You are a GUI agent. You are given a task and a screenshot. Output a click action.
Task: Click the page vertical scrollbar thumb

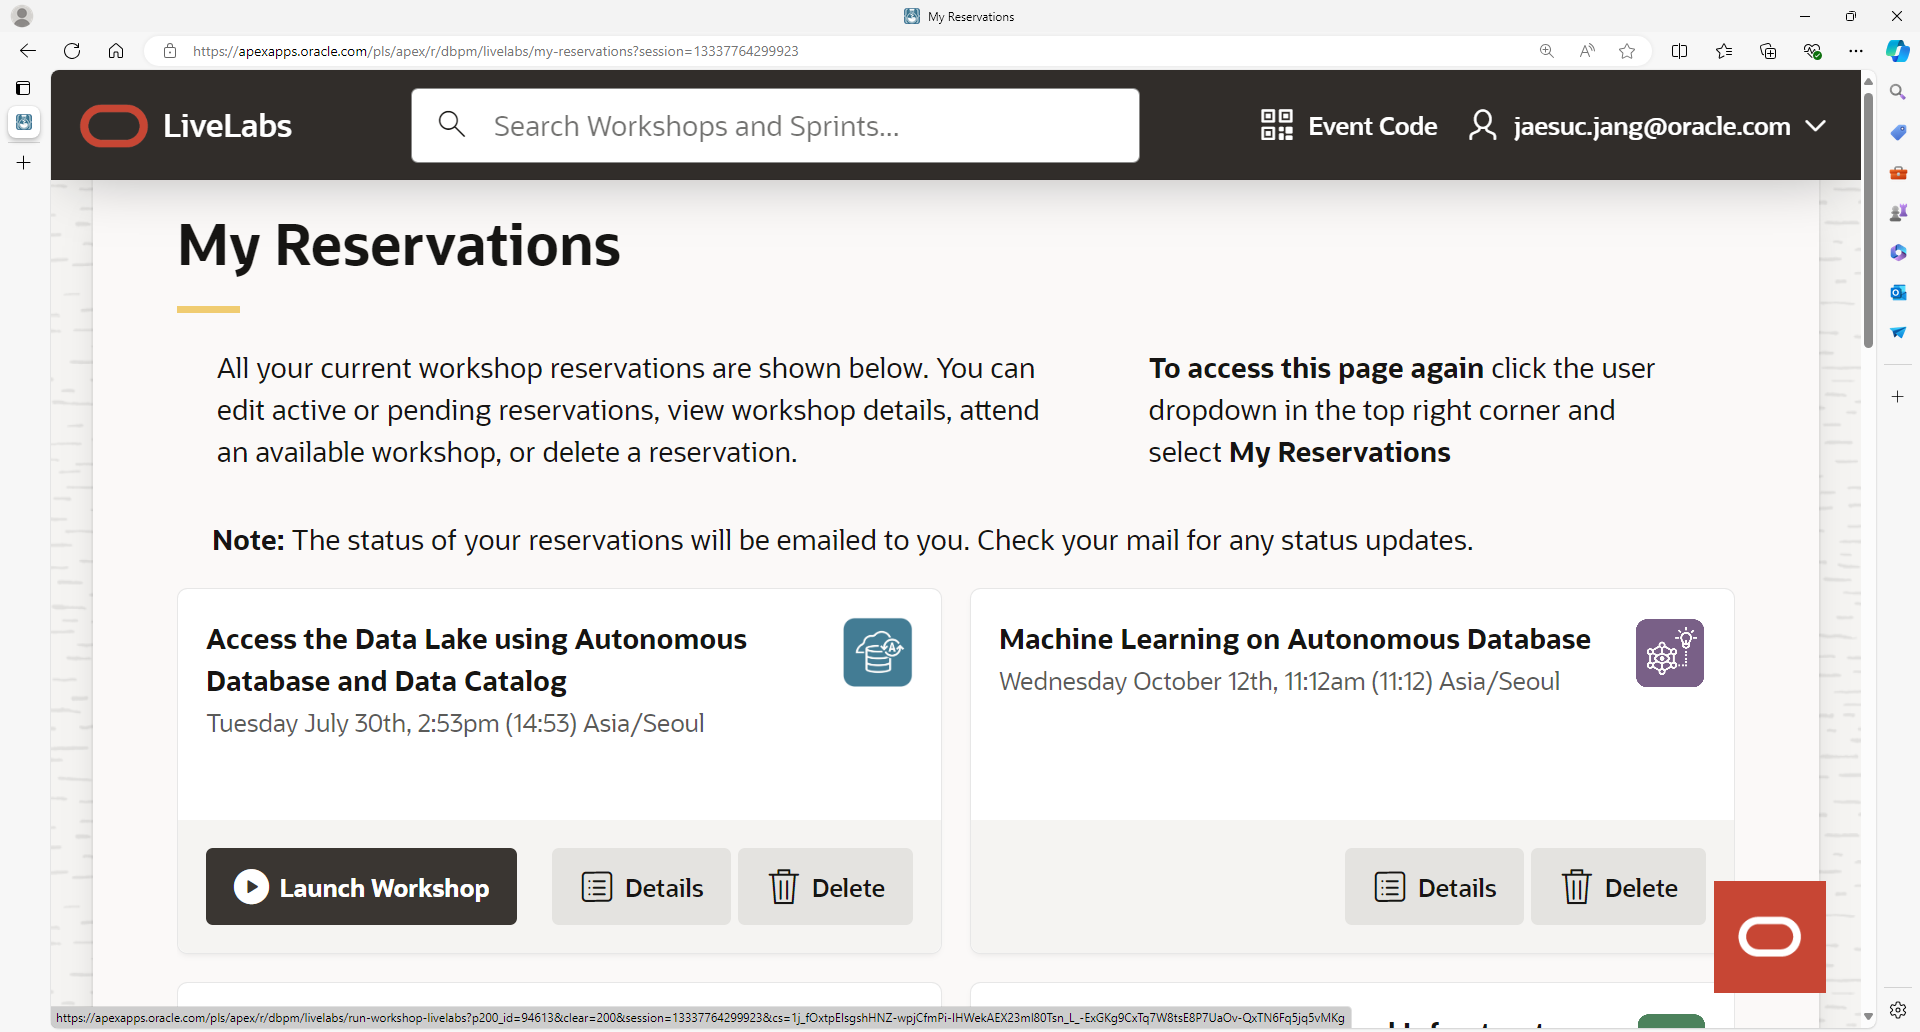1868,220
